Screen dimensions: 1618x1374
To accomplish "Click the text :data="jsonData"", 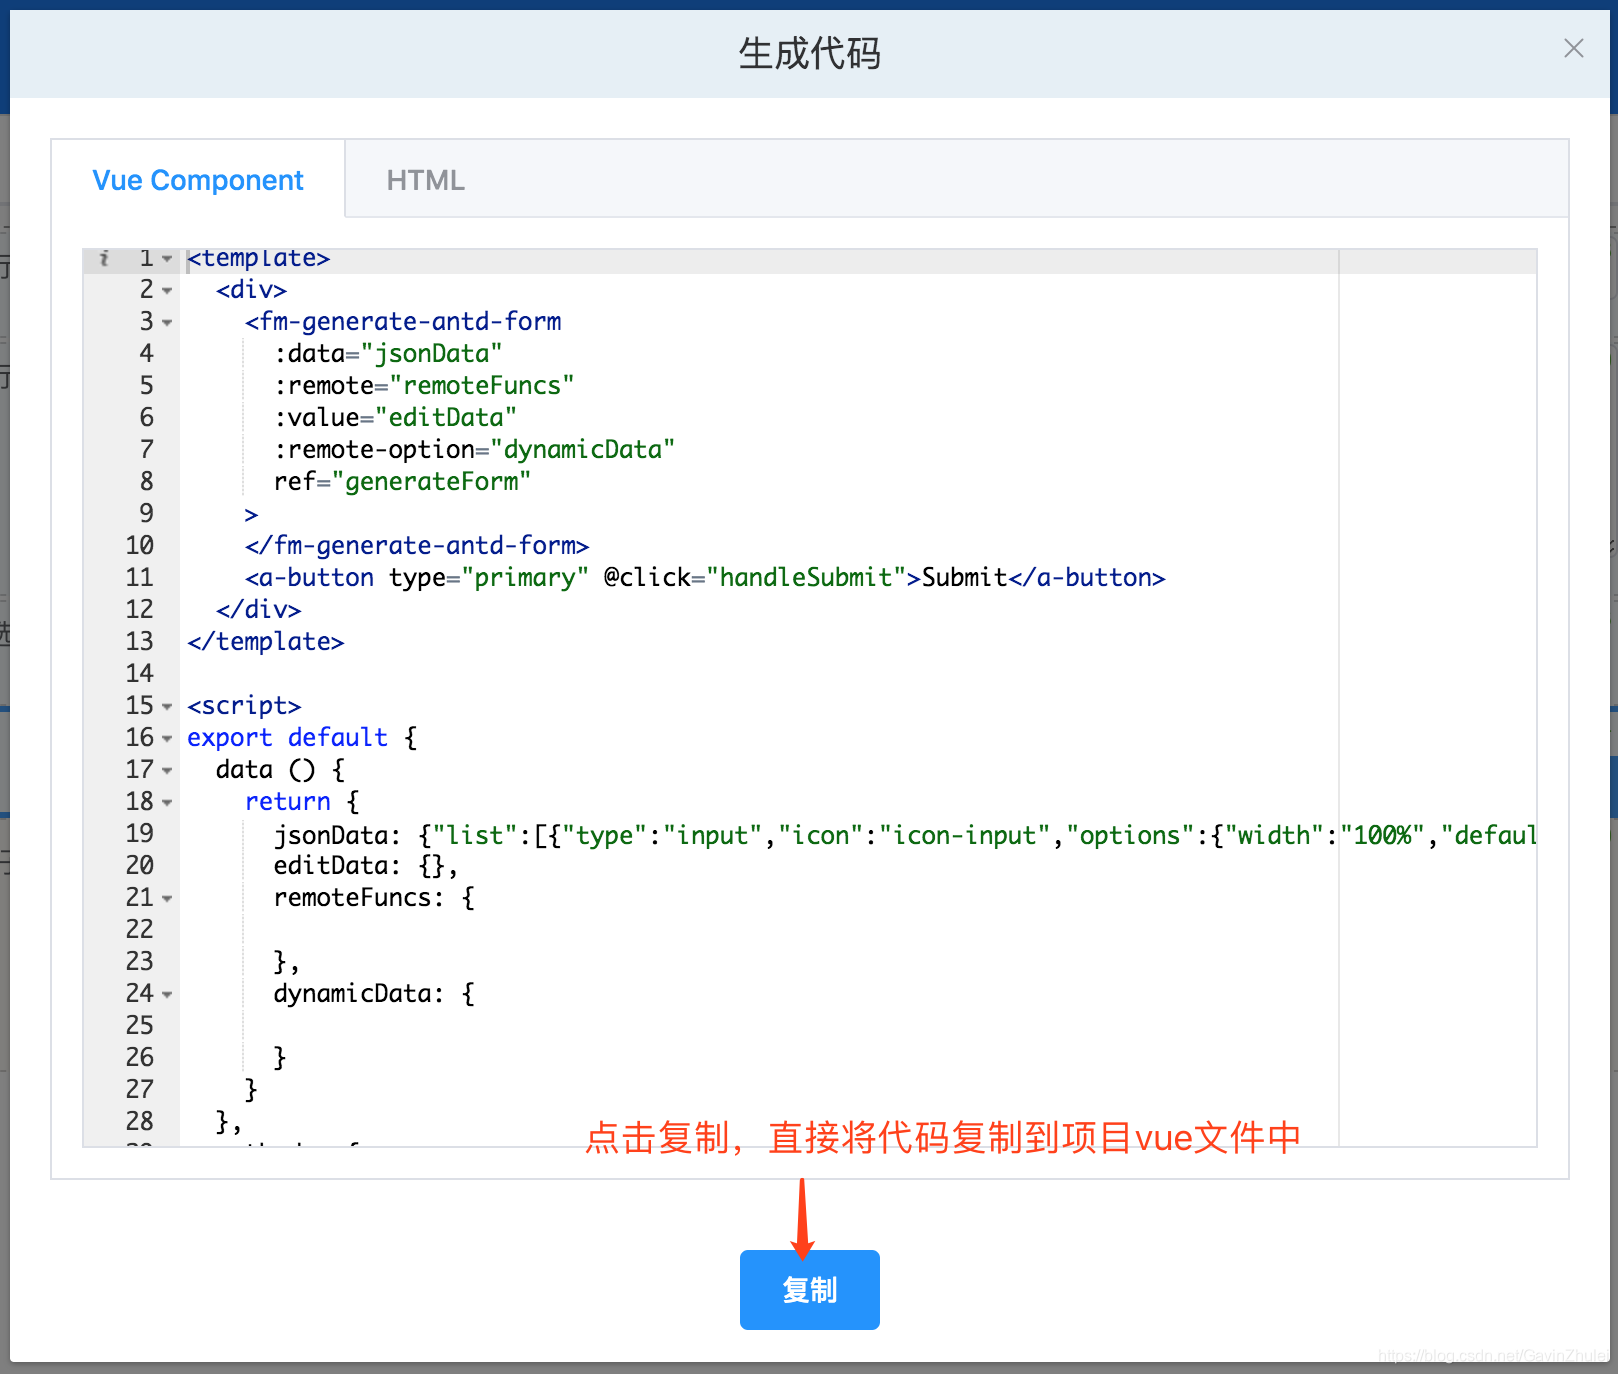I will 388,353.
